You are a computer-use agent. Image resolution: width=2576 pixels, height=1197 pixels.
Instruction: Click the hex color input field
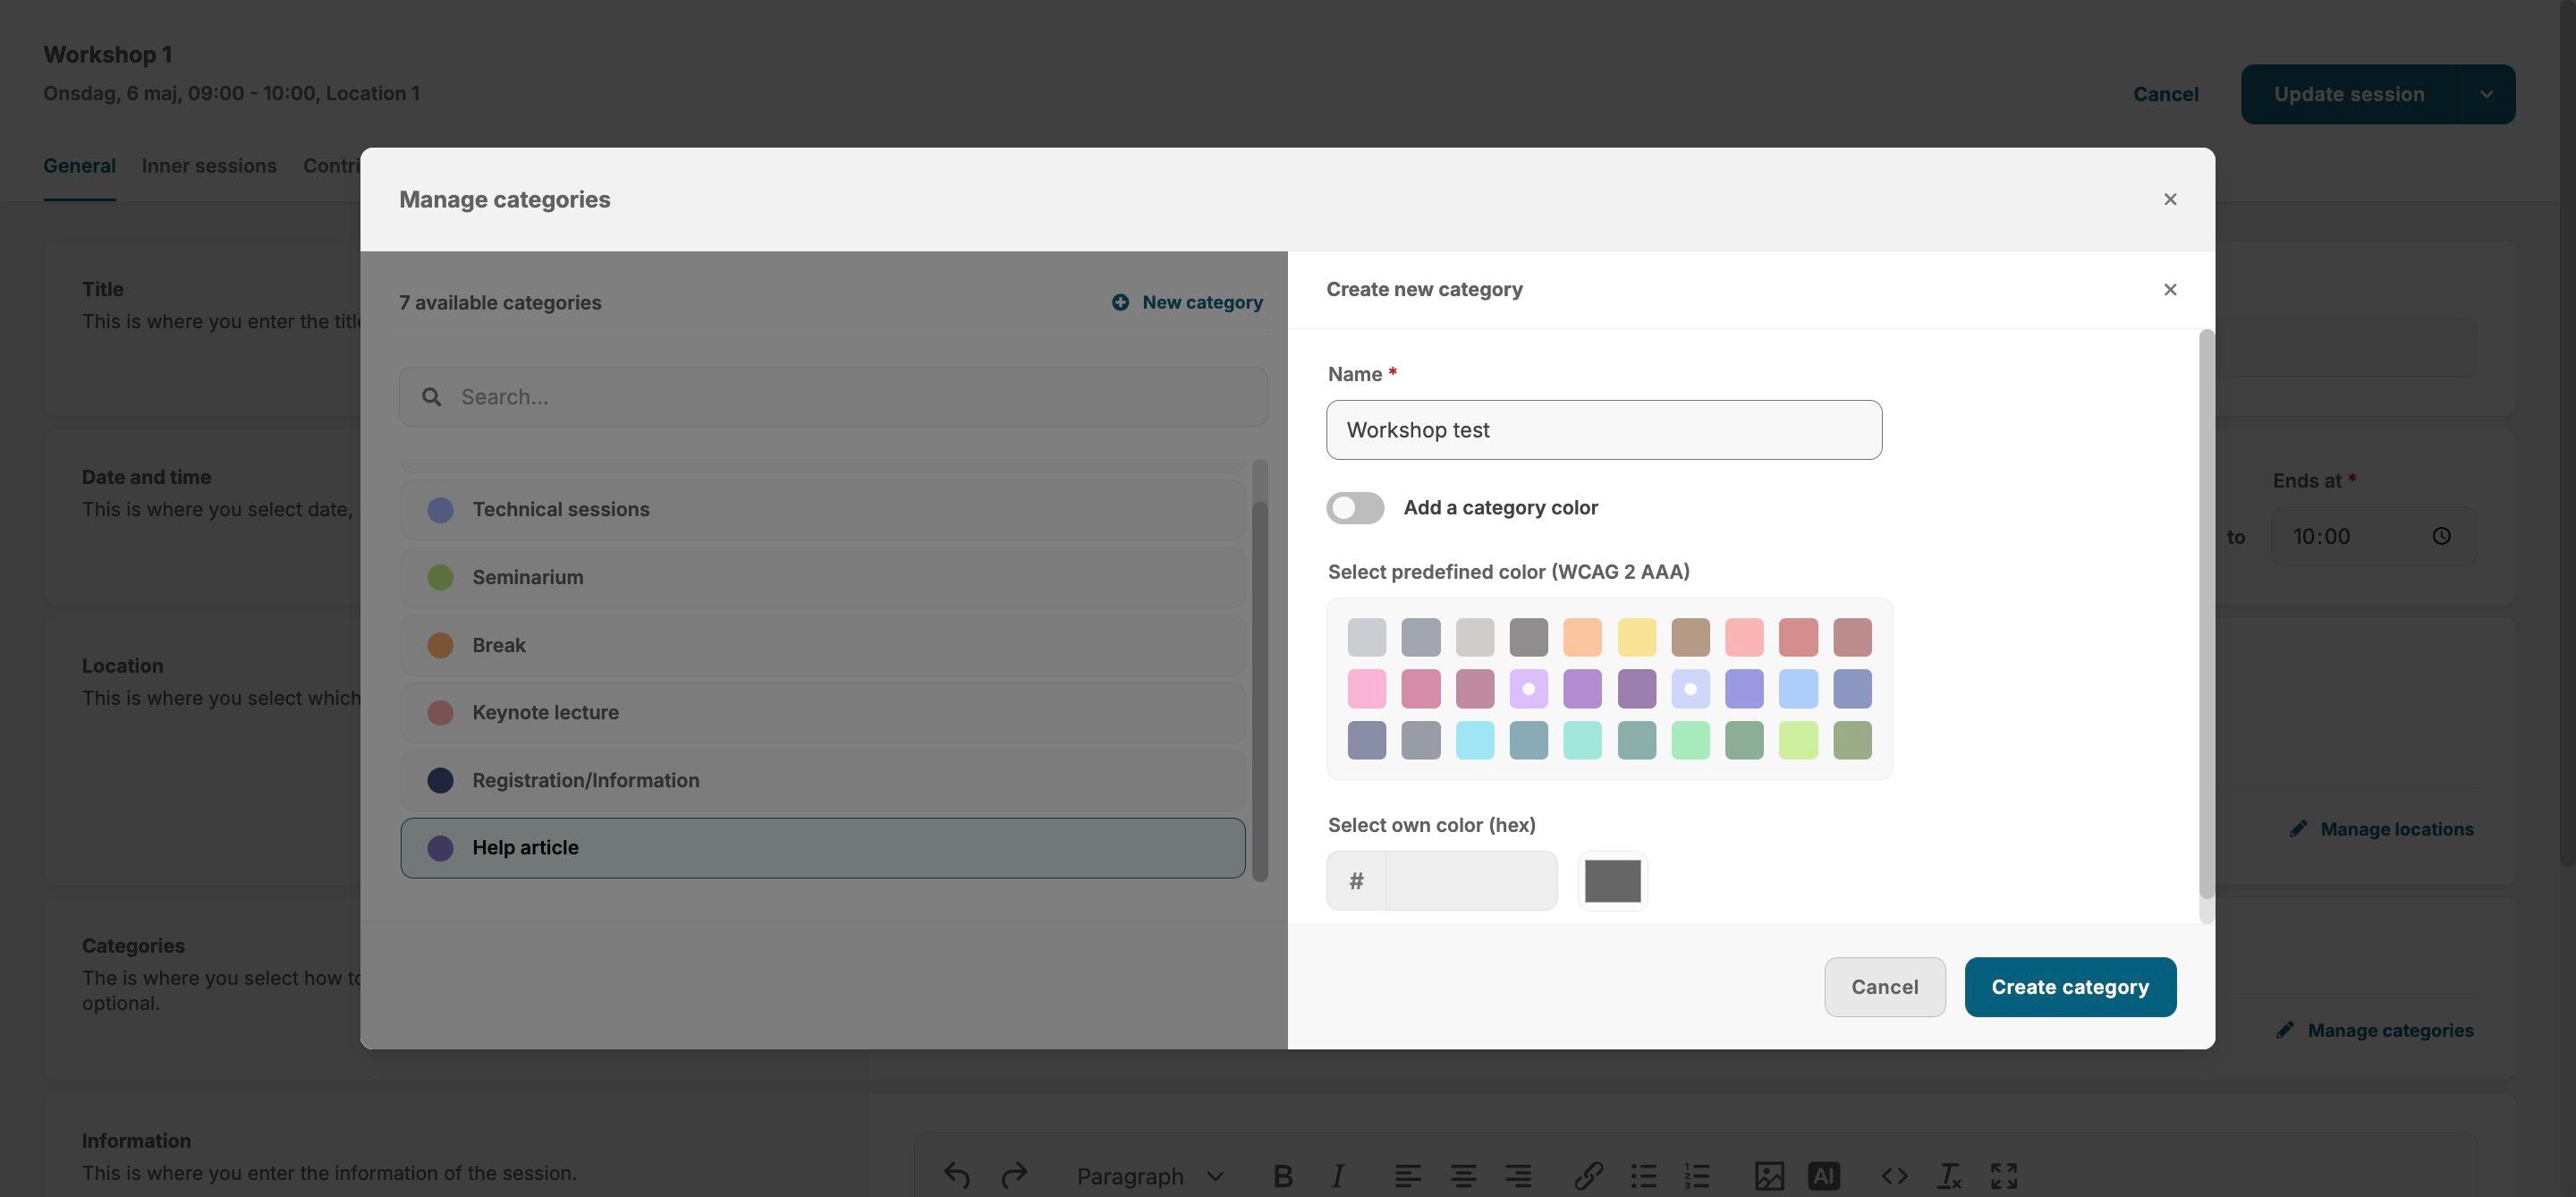1470,881
